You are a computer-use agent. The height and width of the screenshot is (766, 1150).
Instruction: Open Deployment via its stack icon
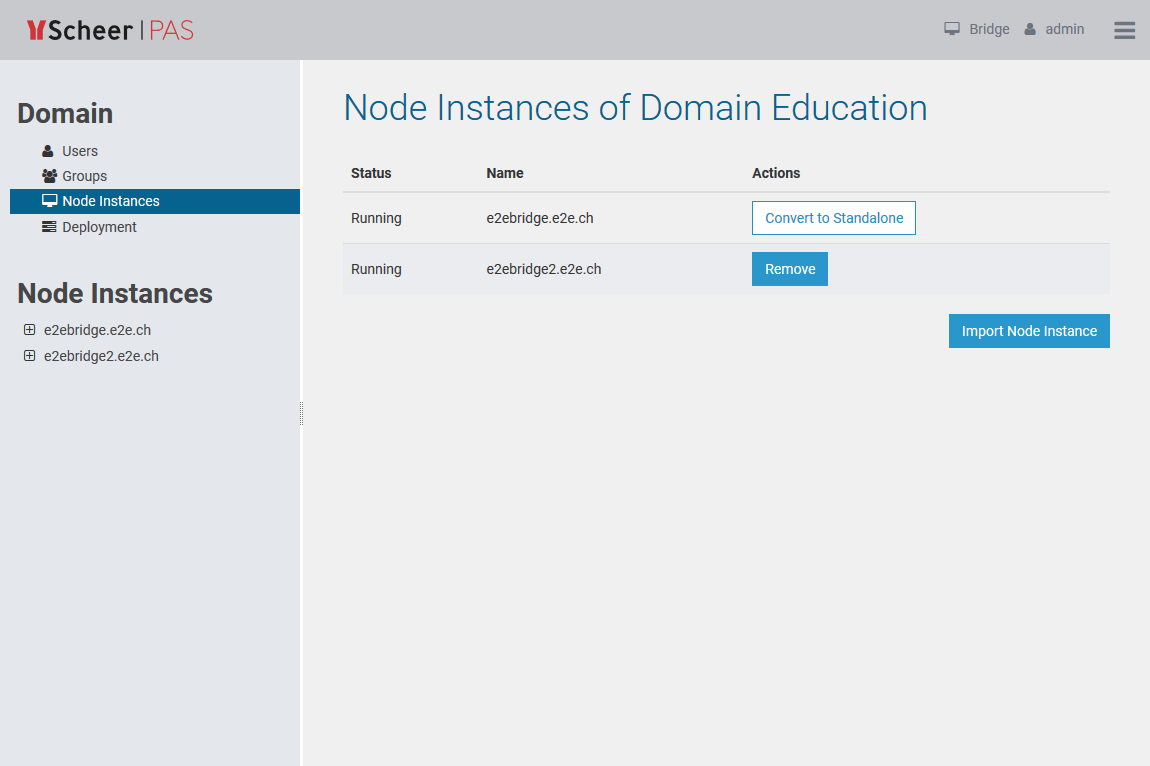[48, 226]
